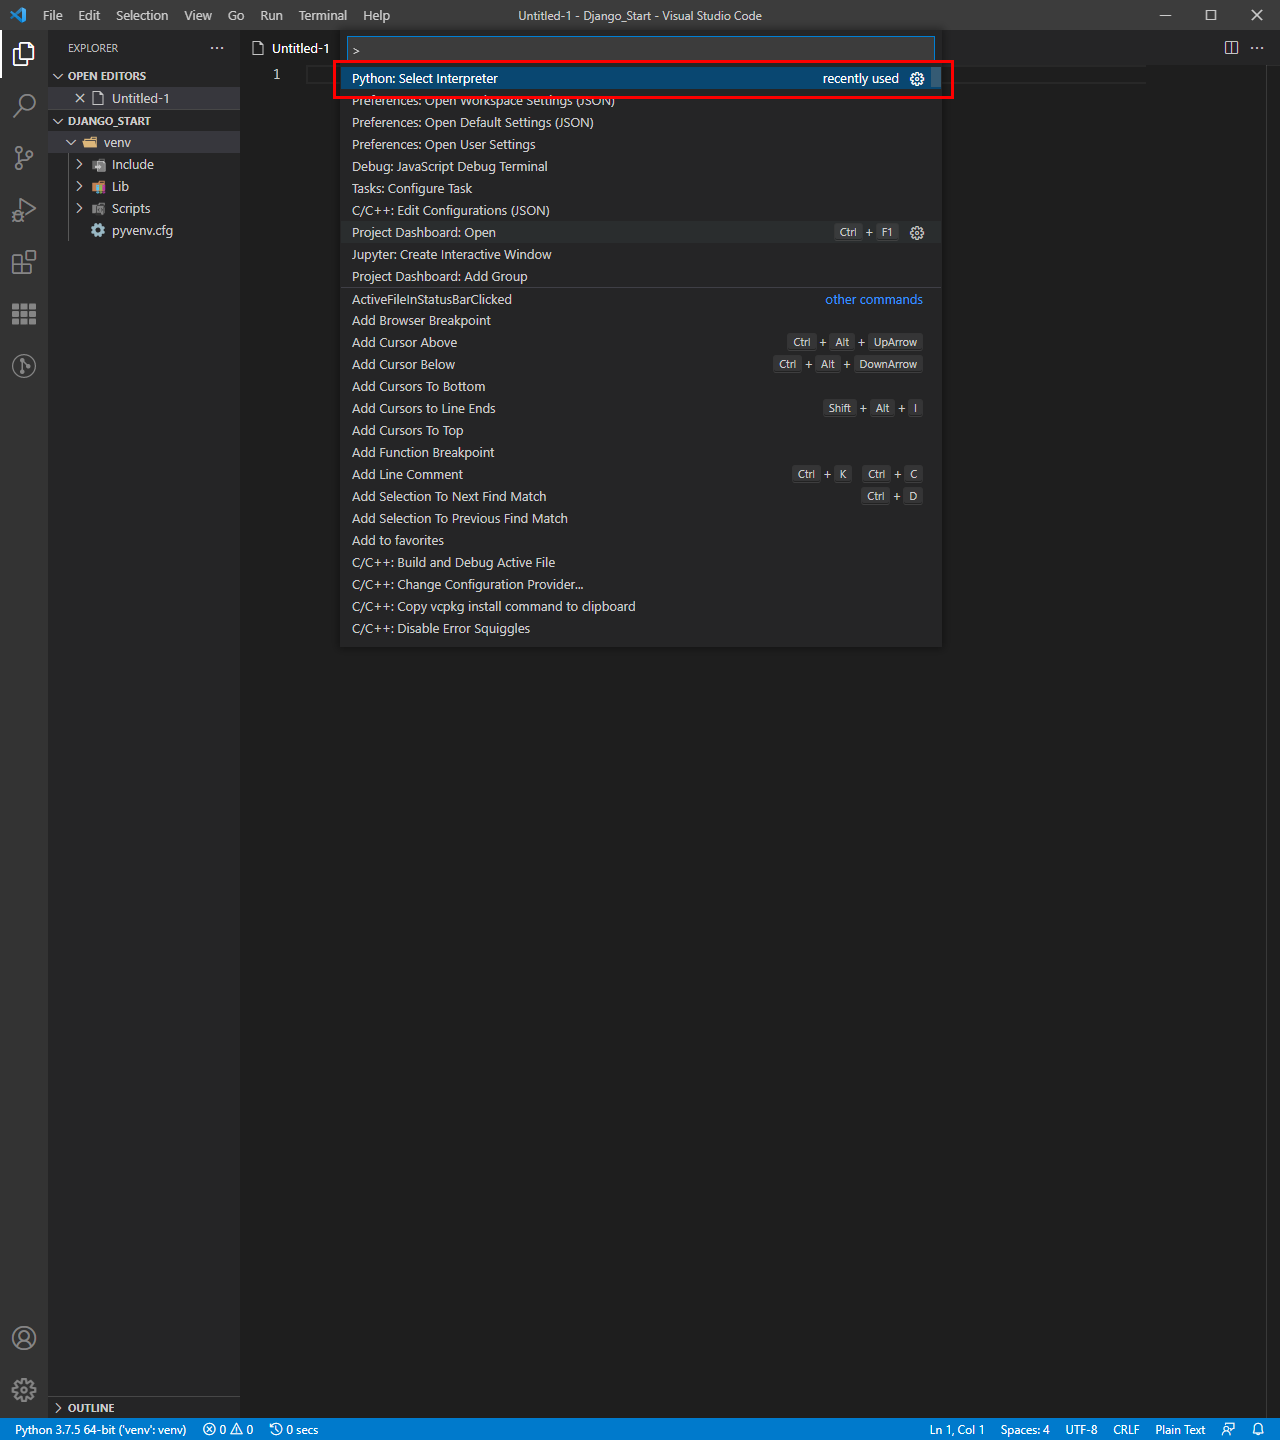Choose Python: Select Interpreter command
1280x1440 pixels.
pyautogui.click(x=641, y=79)
